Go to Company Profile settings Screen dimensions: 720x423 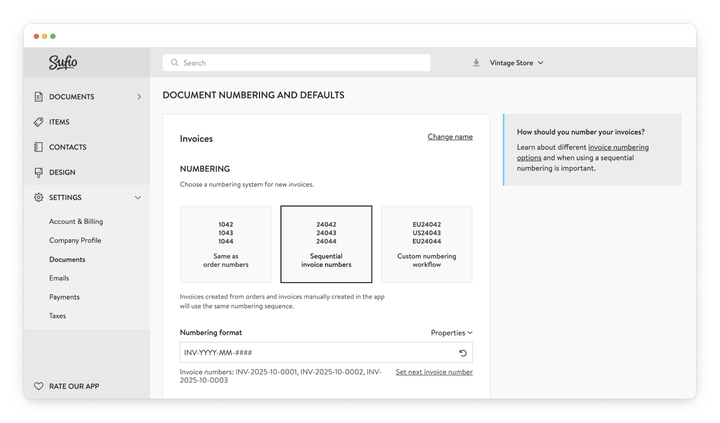[x=75, y=240]
